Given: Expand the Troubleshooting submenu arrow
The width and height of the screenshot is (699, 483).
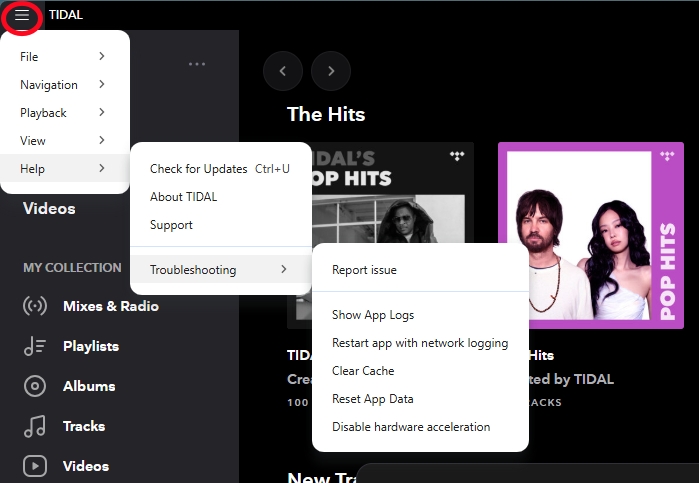Looking at the screenshot, I should point(284,269).
